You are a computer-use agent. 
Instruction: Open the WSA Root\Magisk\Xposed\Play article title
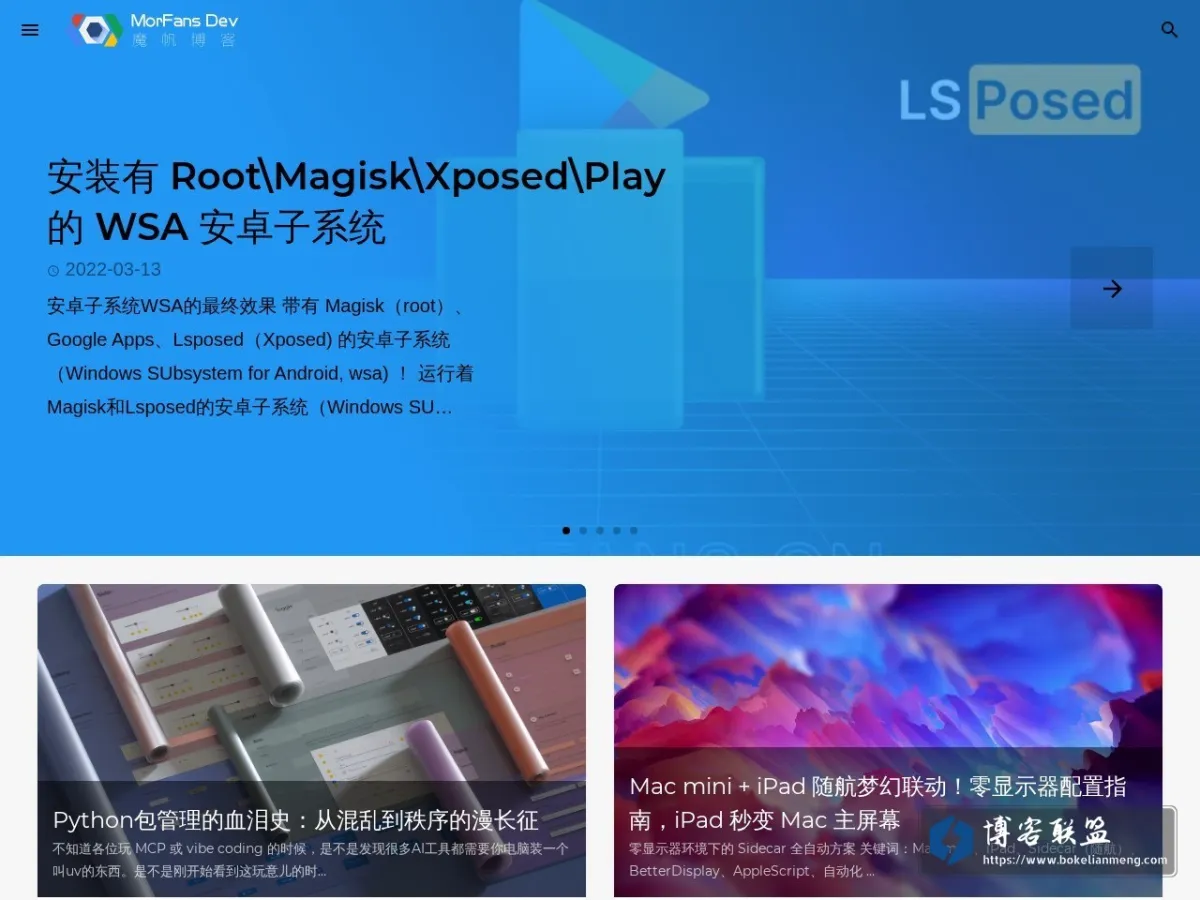point(356,202)
